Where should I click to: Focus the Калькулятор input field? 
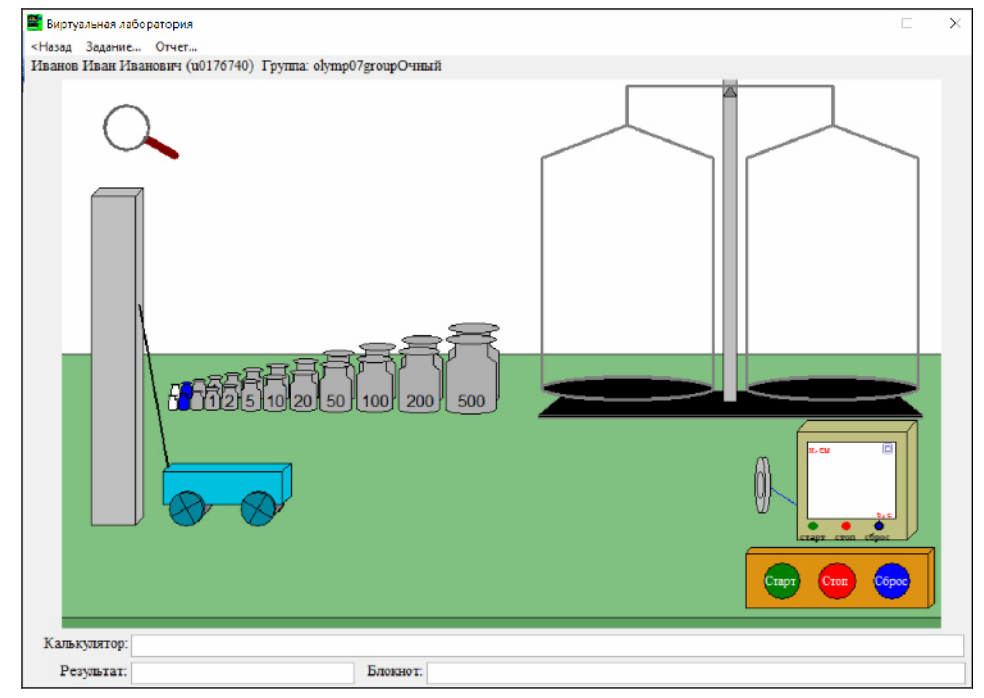(x=547, y=645)
